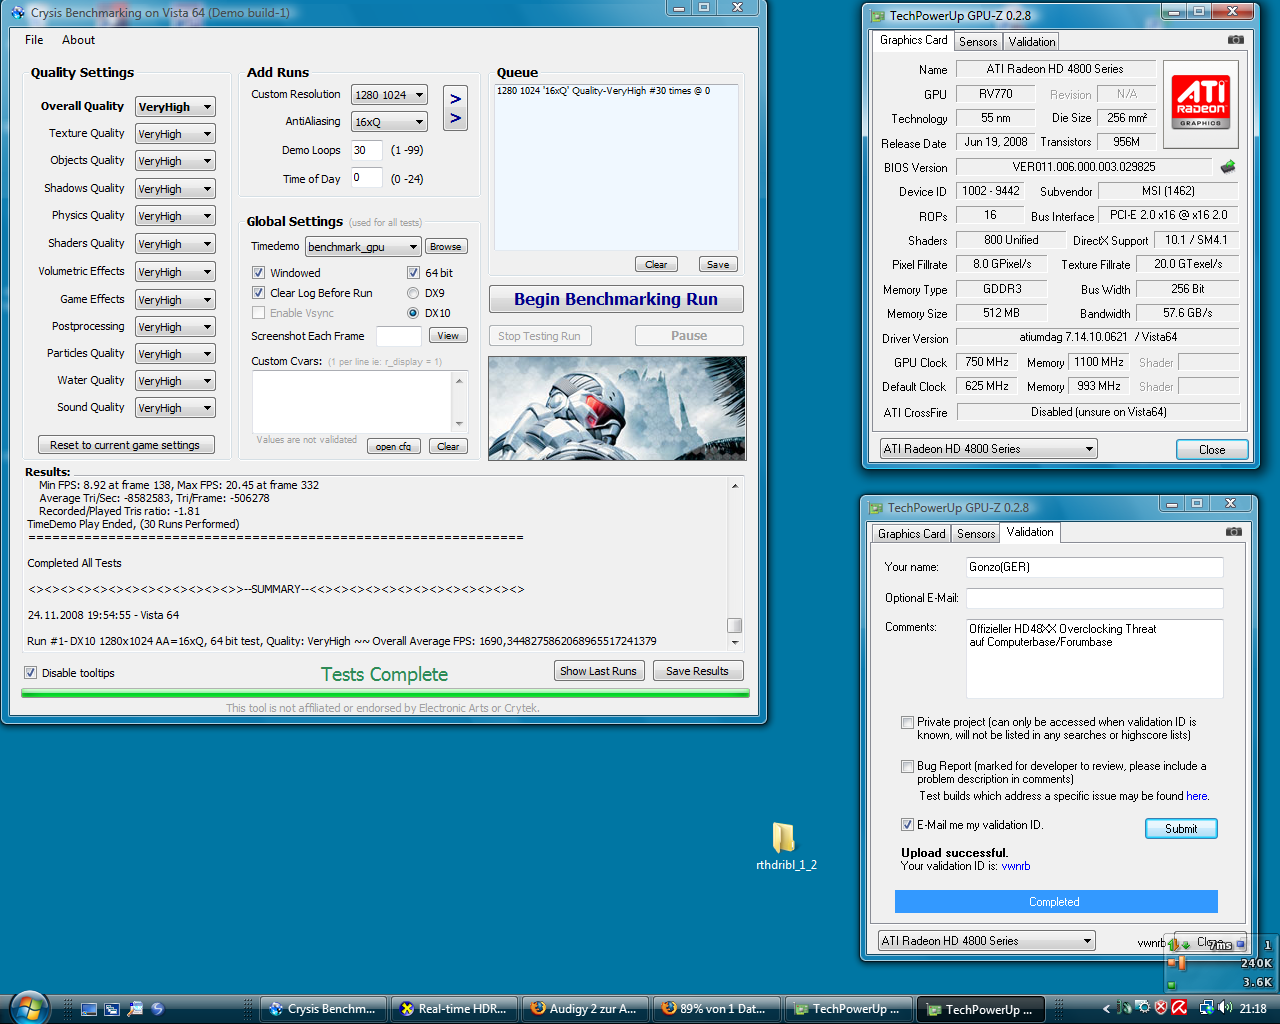Select the DX10 radio button
Image resolution: width=1280 pixels, height=1024 pixels.
[413, 313]
